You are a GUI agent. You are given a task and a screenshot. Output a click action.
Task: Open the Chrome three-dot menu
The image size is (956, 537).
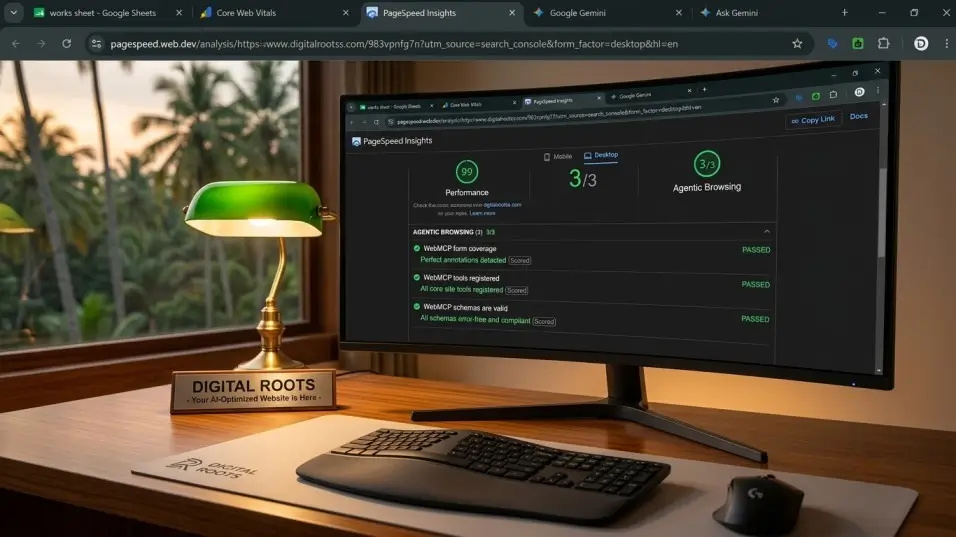(x=946, y=44)
